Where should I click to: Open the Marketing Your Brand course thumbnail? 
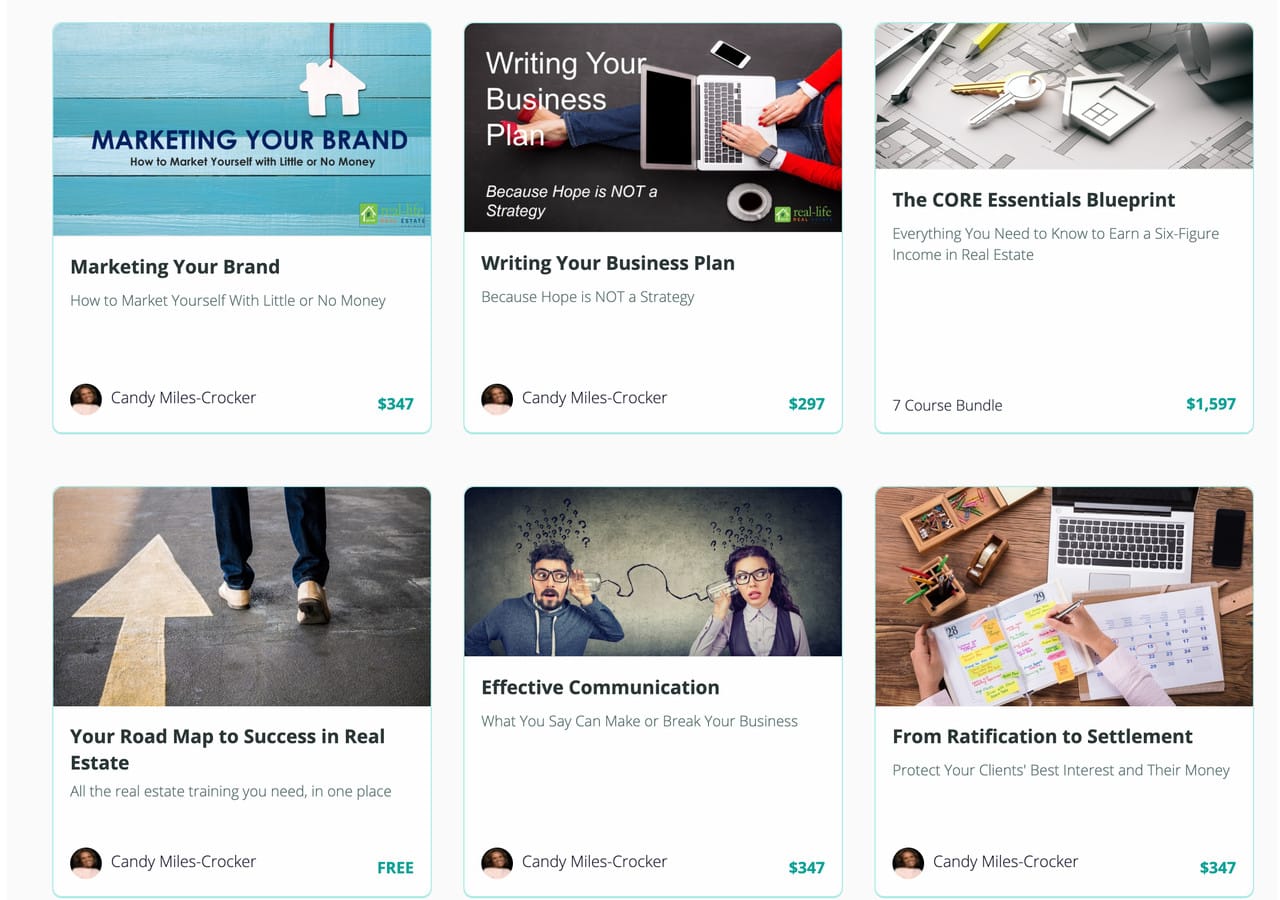pos(242,129)
